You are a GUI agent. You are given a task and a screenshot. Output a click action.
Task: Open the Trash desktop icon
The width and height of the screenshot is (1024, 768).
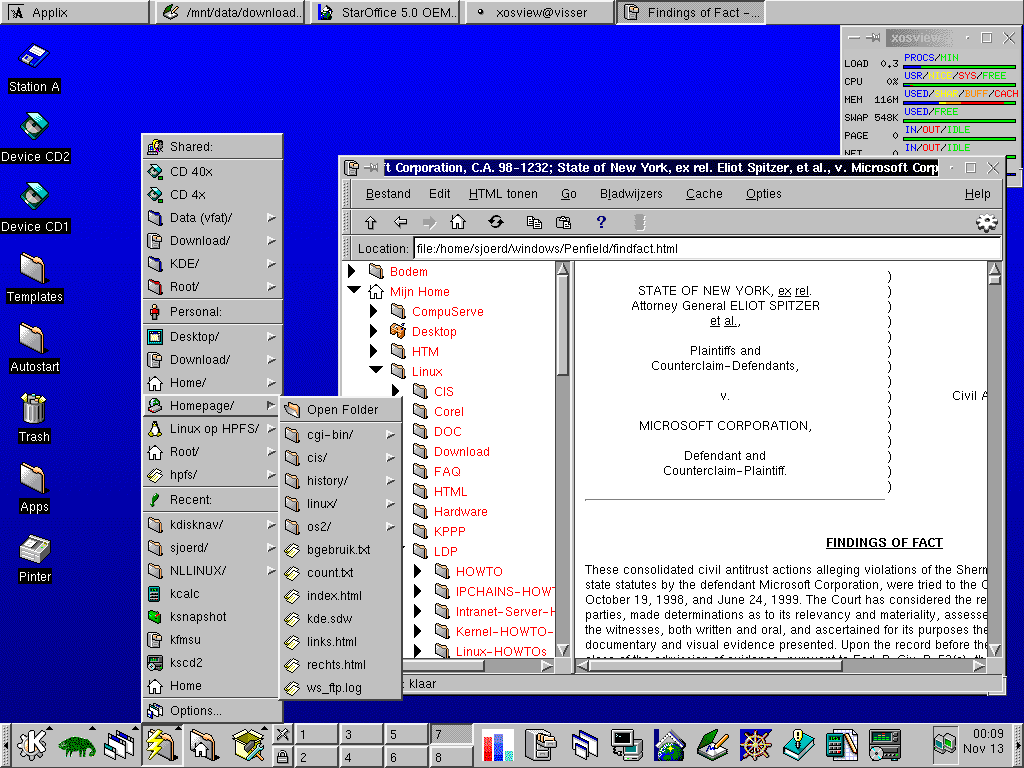coord(34,408)
